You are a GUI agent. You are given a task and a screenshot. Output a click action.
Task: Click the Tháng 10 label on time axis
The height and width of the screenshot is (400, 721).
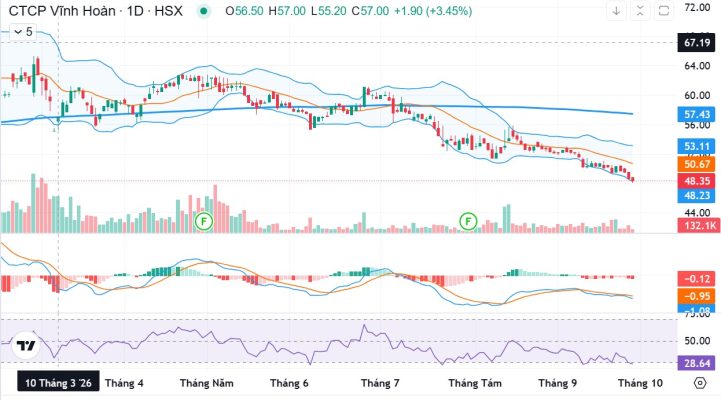640,383
